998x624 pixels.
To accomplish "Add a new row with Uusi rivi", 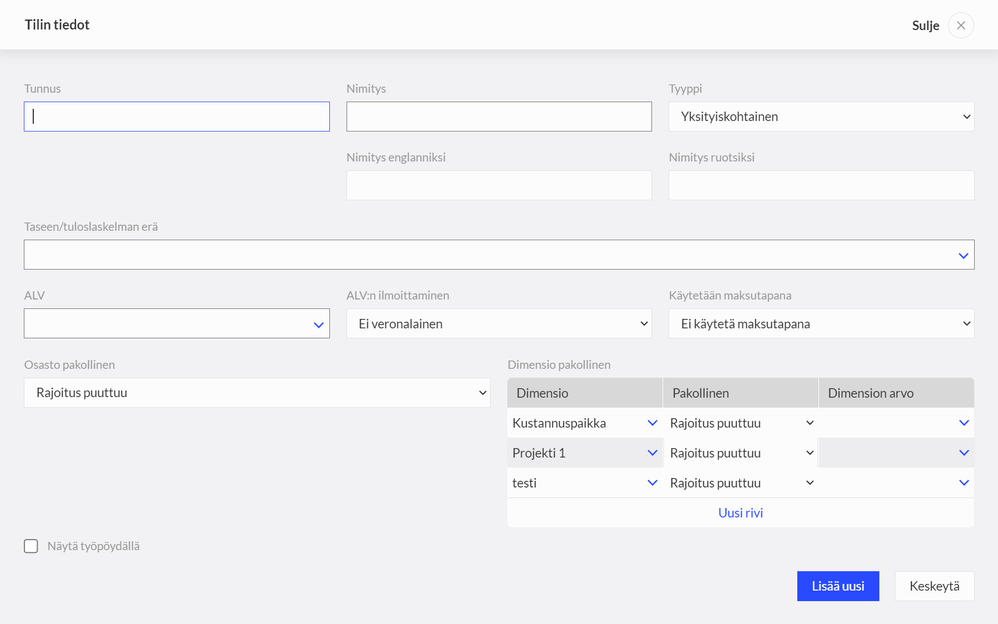I will pyautogui.click(x=740, y=513).
